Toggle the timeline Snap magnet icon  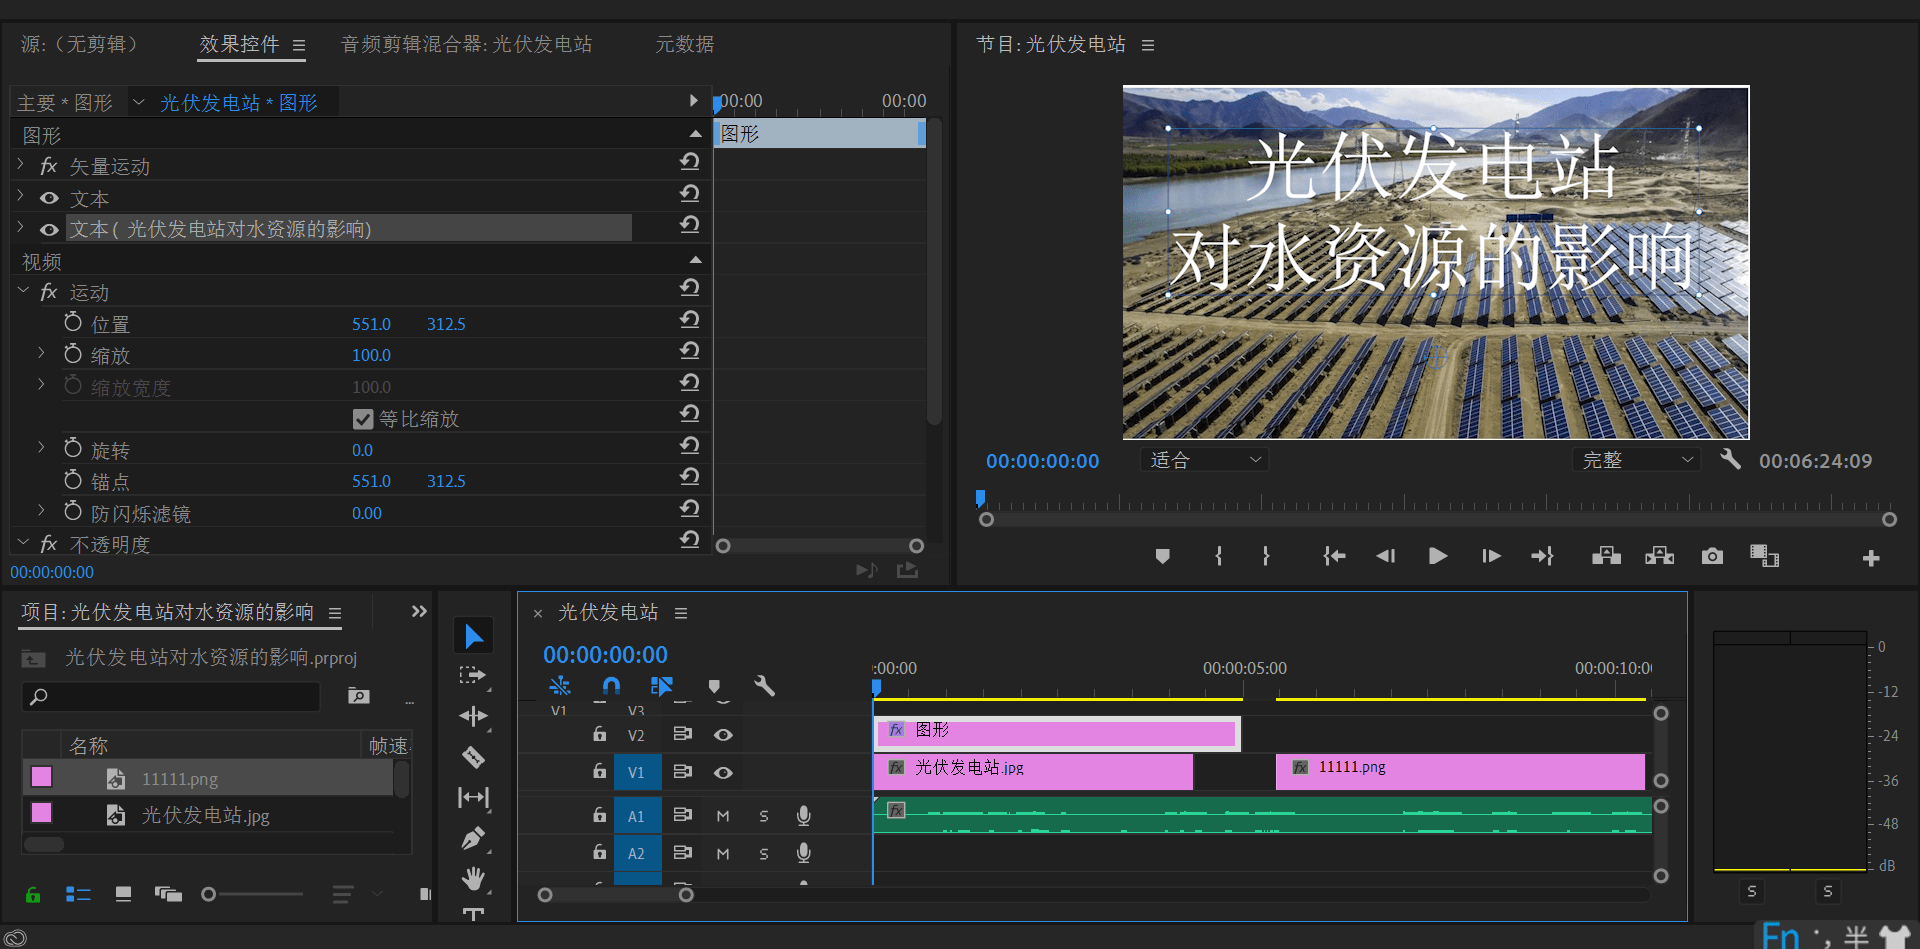pyautogui.click(x=611, y=686)
